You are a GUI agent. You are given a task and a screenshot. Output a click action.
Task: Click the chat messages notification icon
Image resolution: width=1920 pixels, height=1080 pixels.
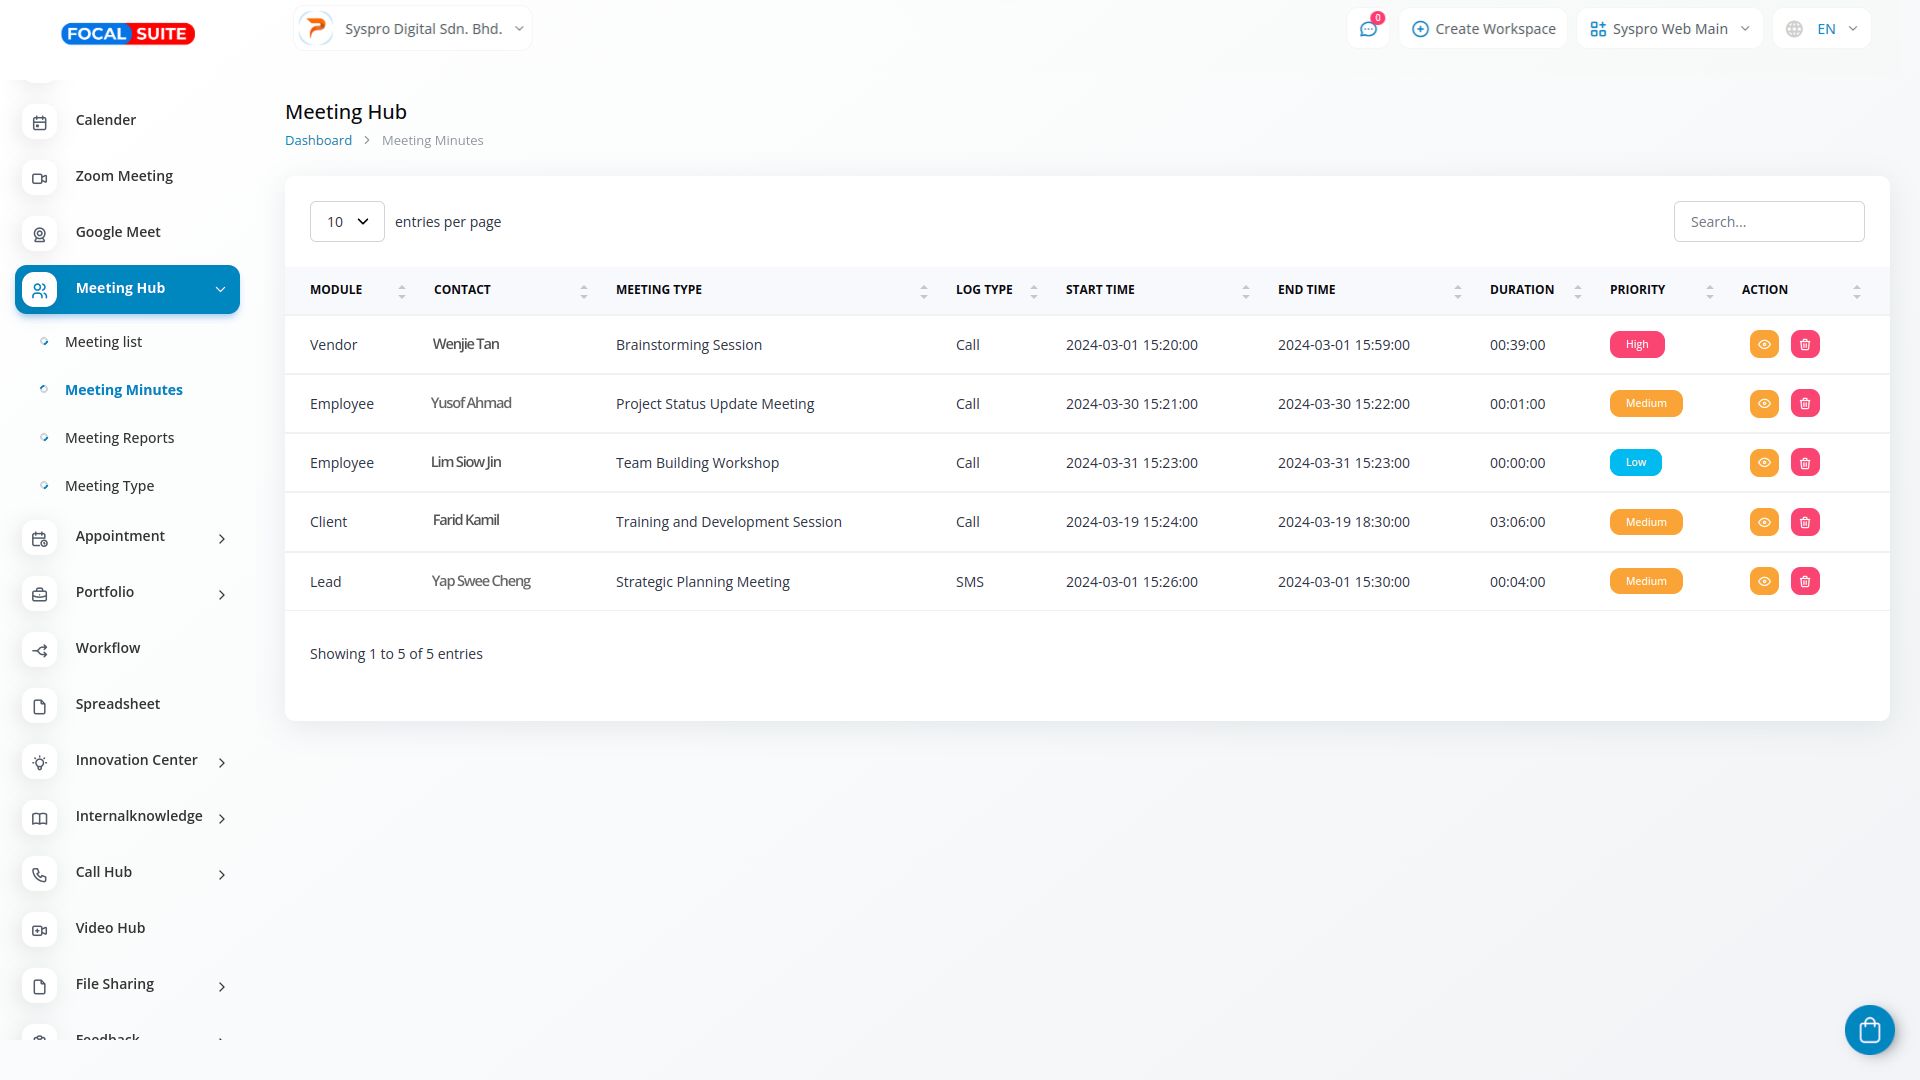[x=1368, y=29]
